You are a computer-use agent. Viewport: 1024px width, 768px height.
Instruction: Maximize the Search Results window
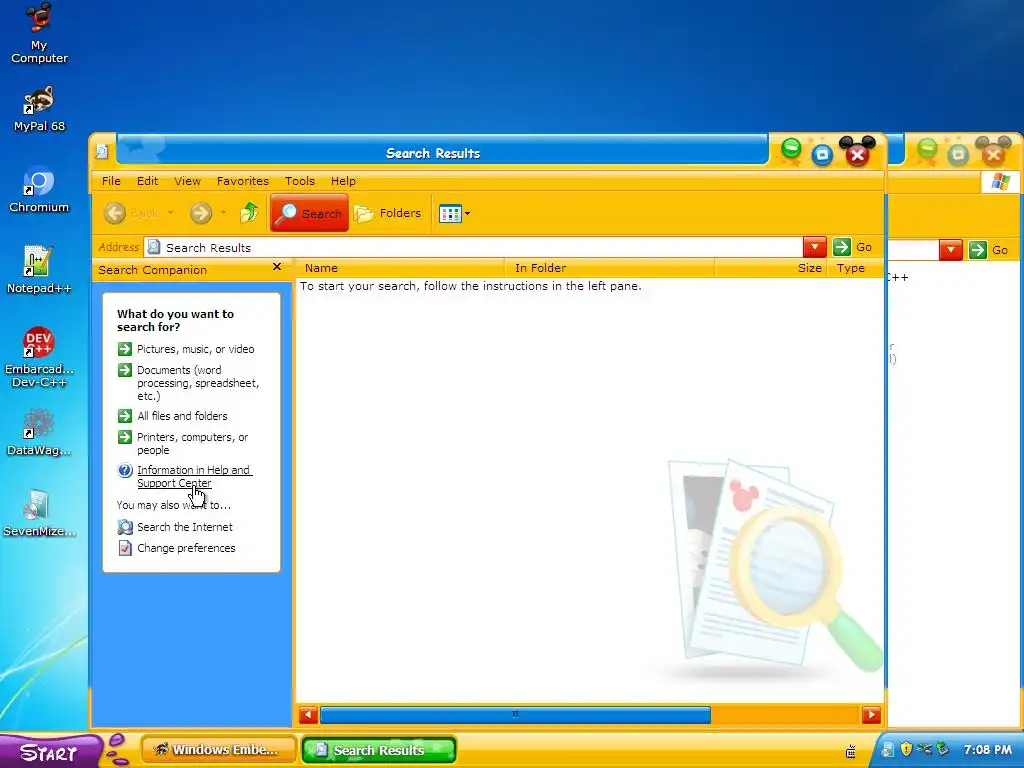tap(822, 155)
